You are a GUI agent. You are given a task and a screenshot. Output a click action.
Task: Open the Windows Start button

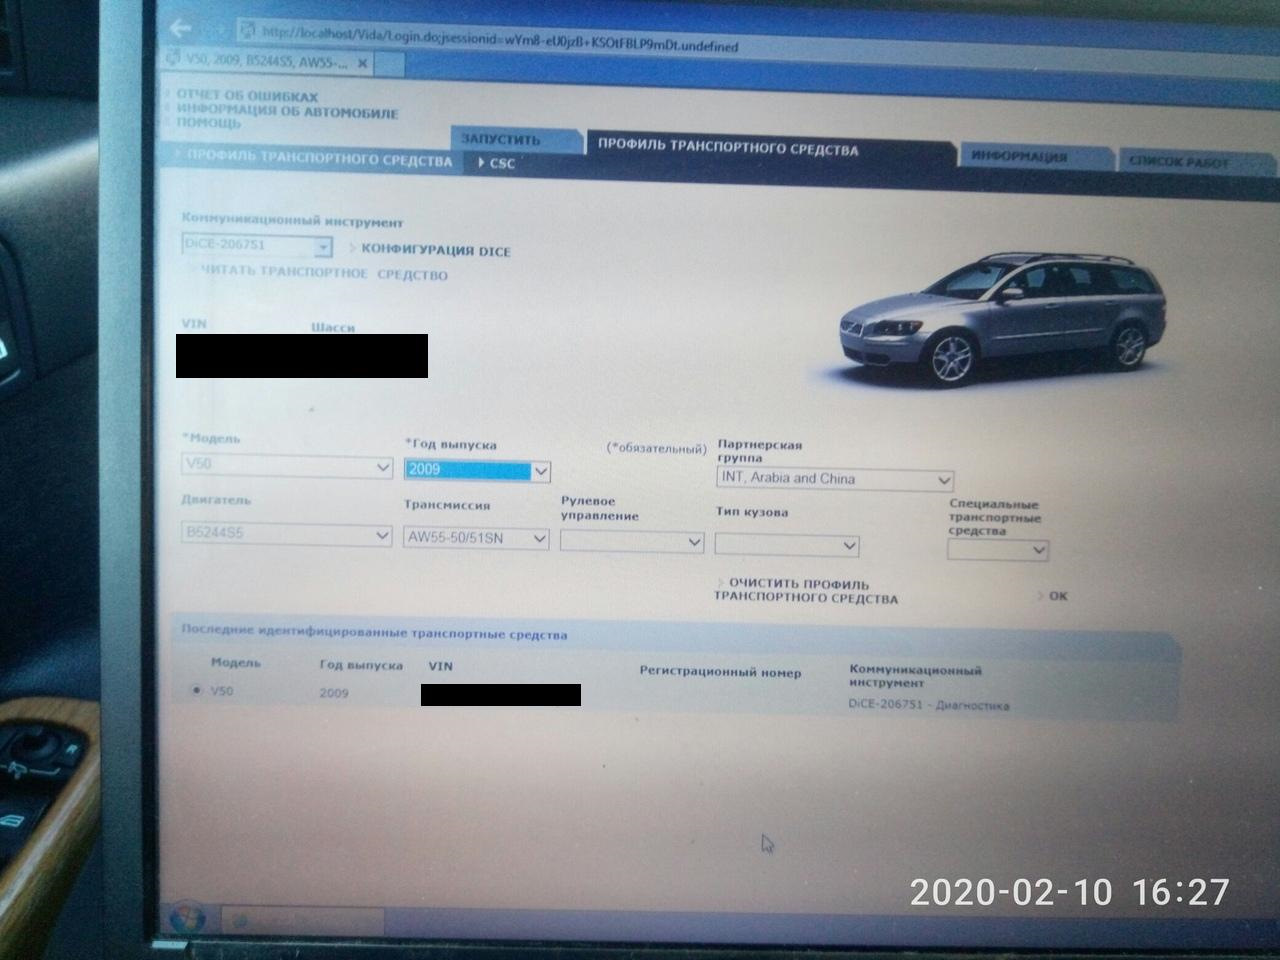point(188,916)
